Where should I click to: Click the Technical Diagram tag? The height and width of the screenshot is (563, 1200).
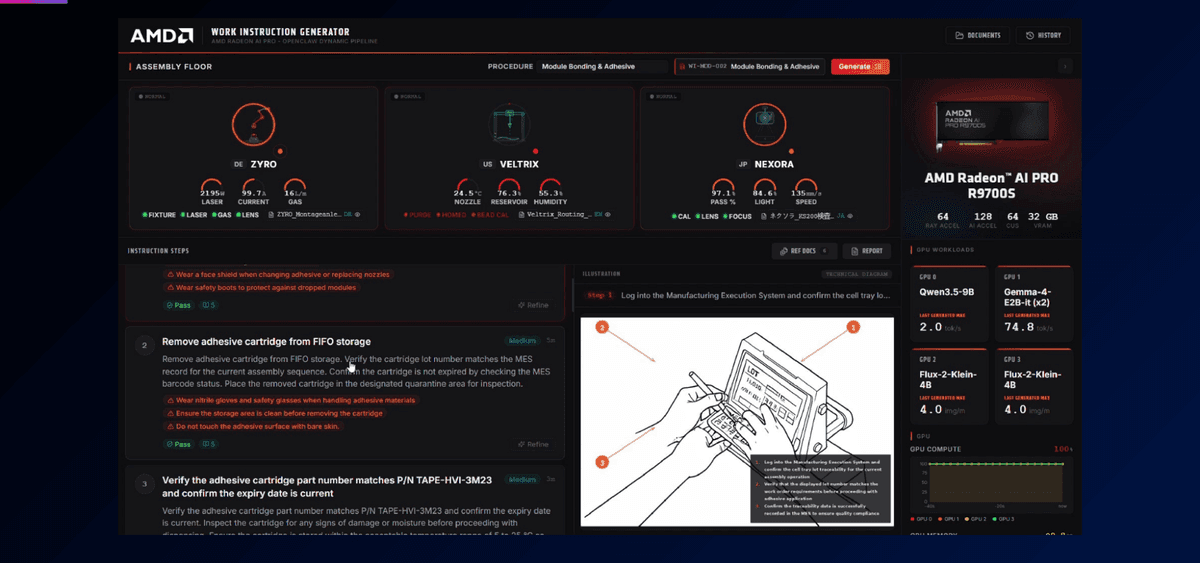click(855, 273)
